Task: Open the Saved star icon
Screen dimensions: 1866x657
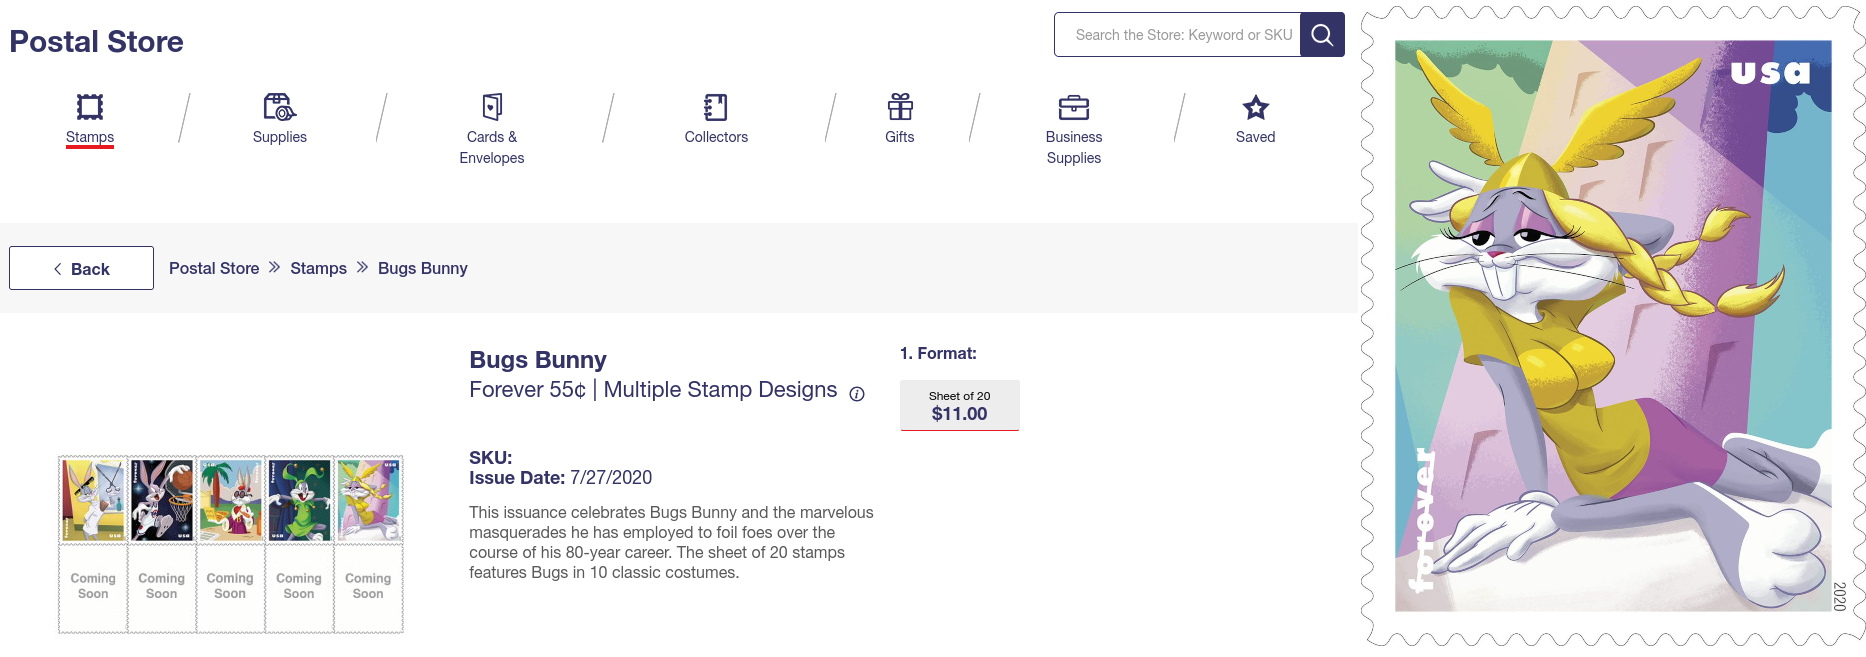Action: coord(1255,107)
